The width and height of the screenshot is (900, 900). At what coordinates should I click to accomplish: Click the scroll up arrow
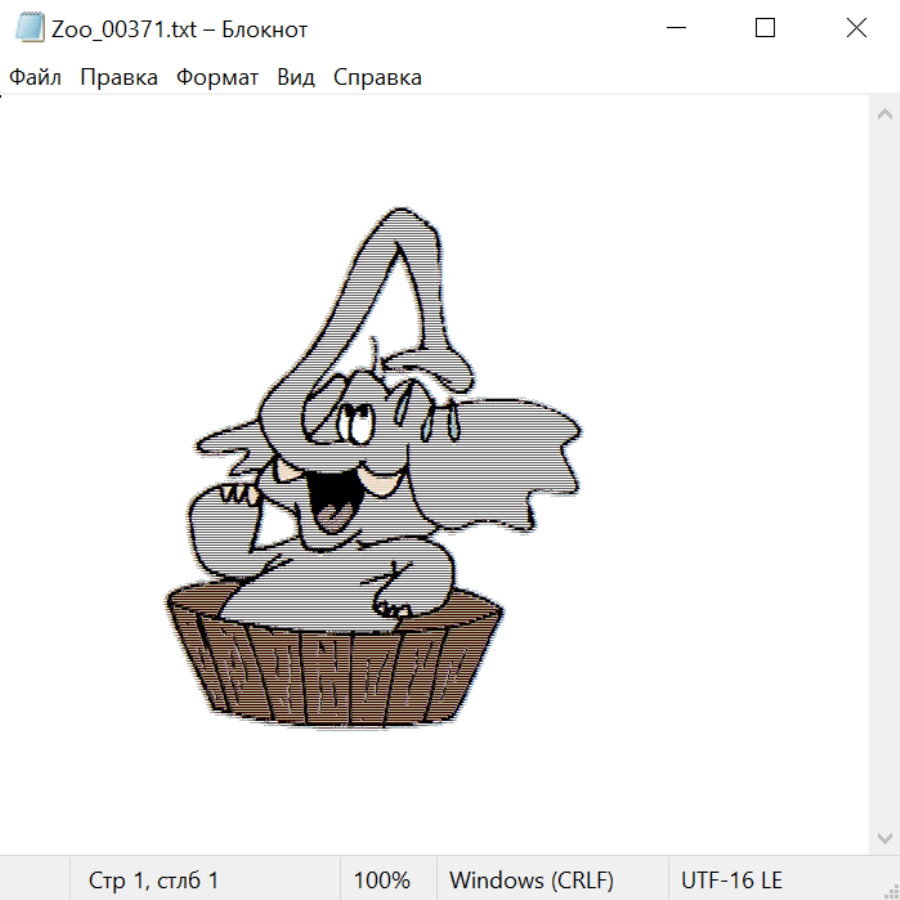(884, 114)
